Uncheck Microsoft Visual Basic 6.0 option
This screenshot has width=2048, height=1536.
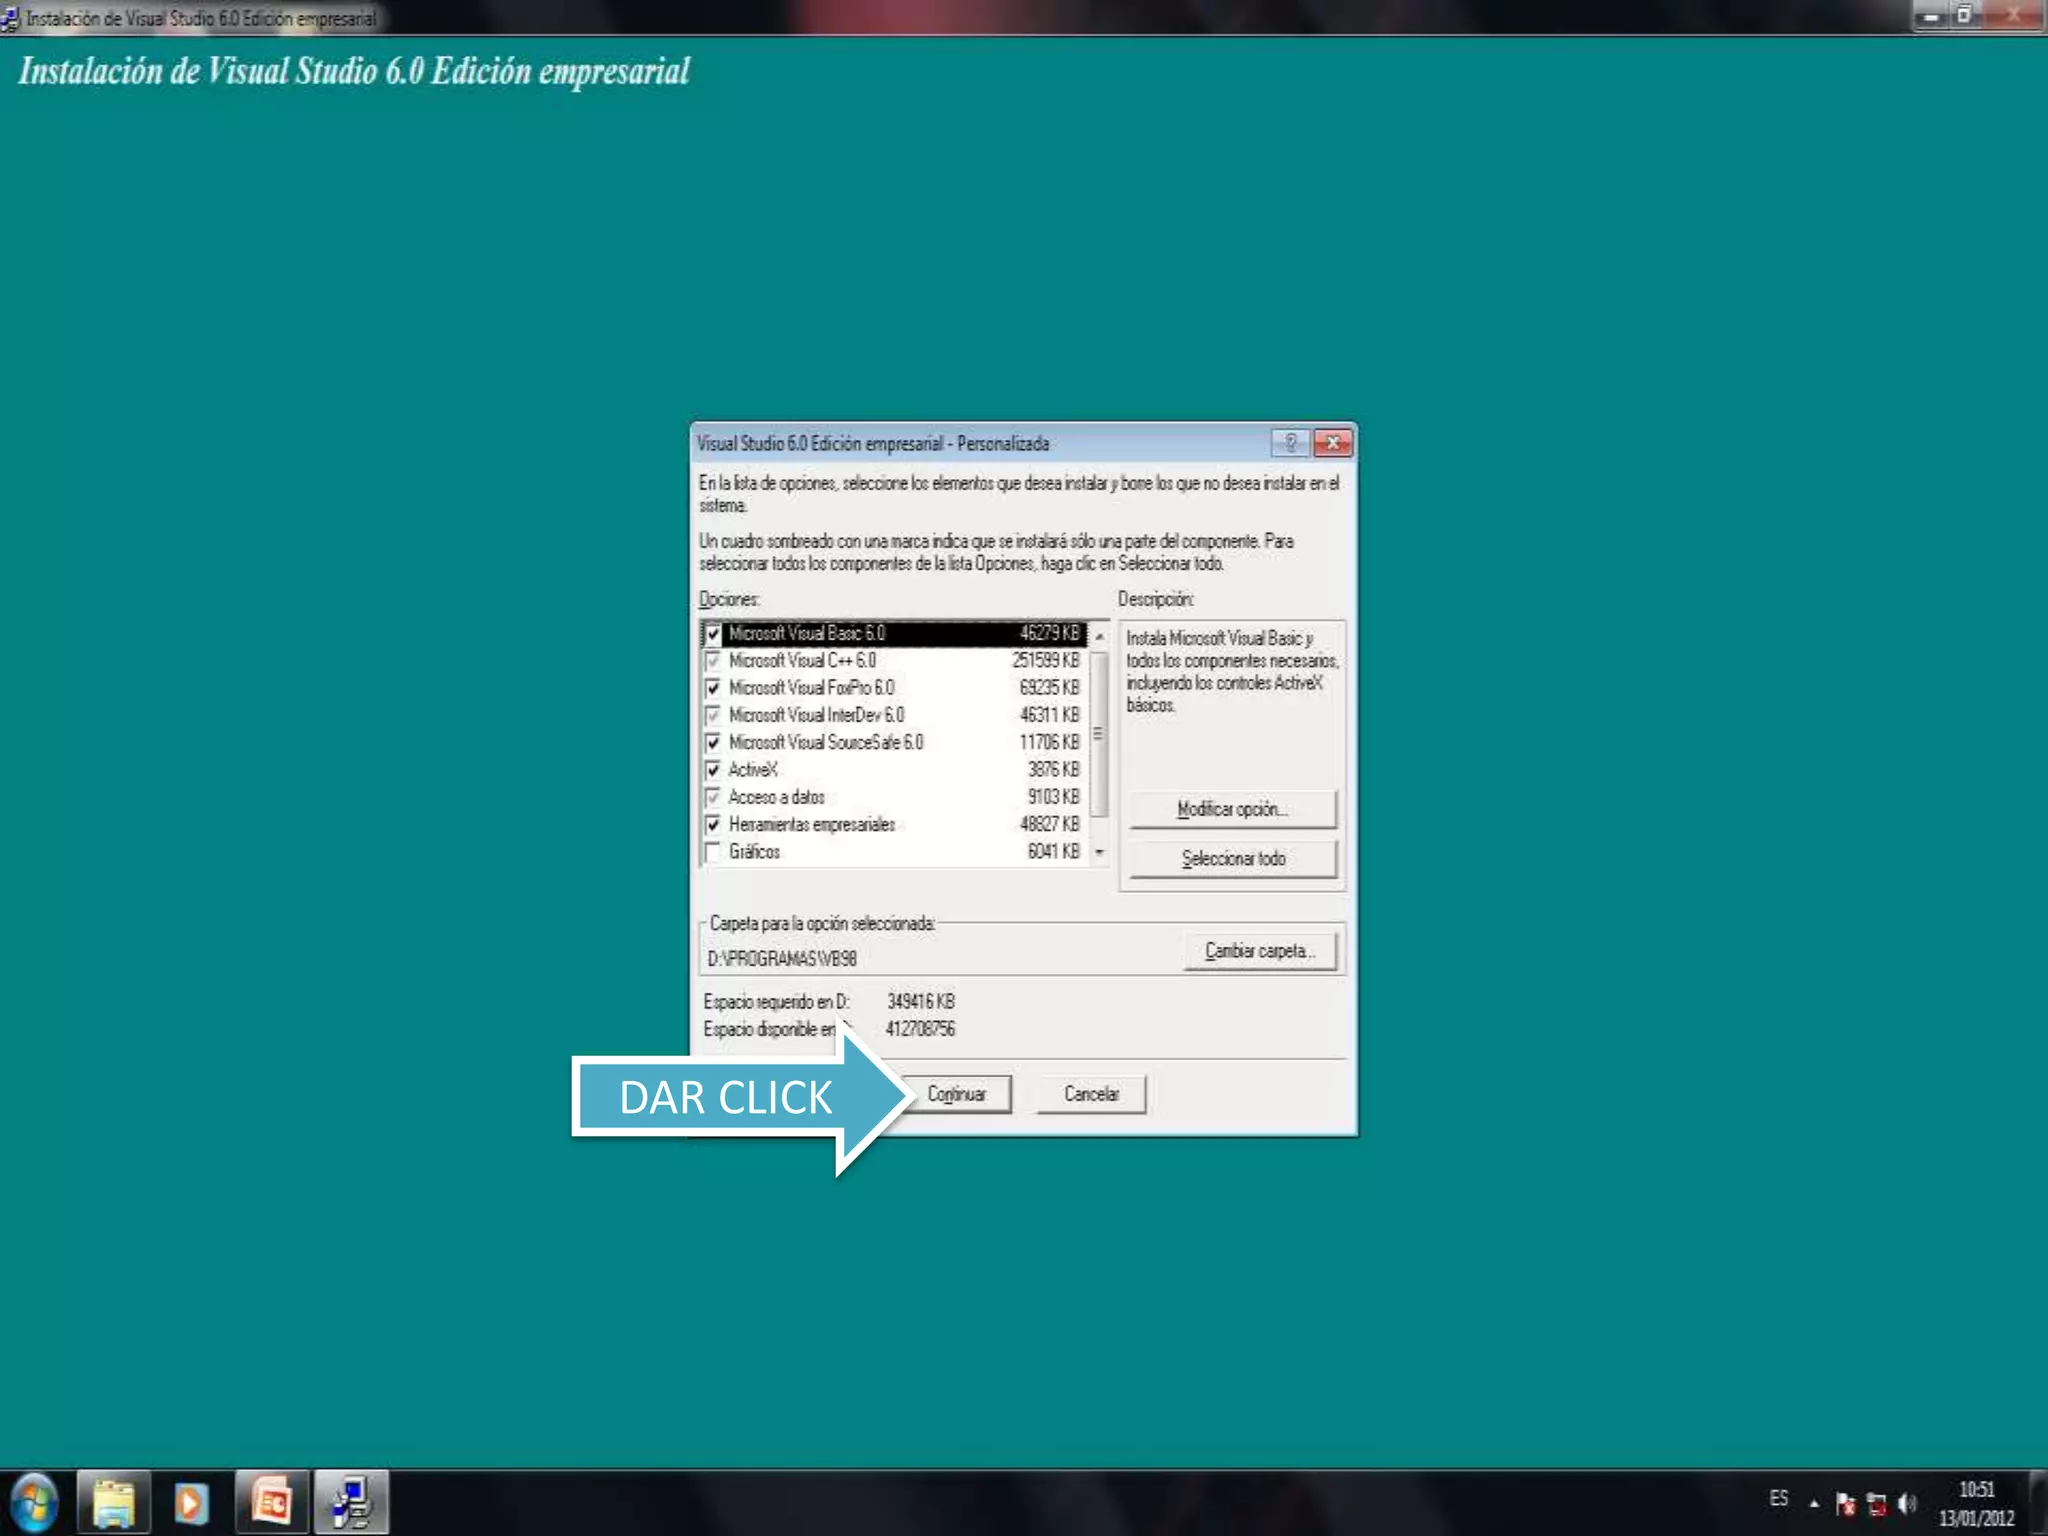tap(713, 634)
